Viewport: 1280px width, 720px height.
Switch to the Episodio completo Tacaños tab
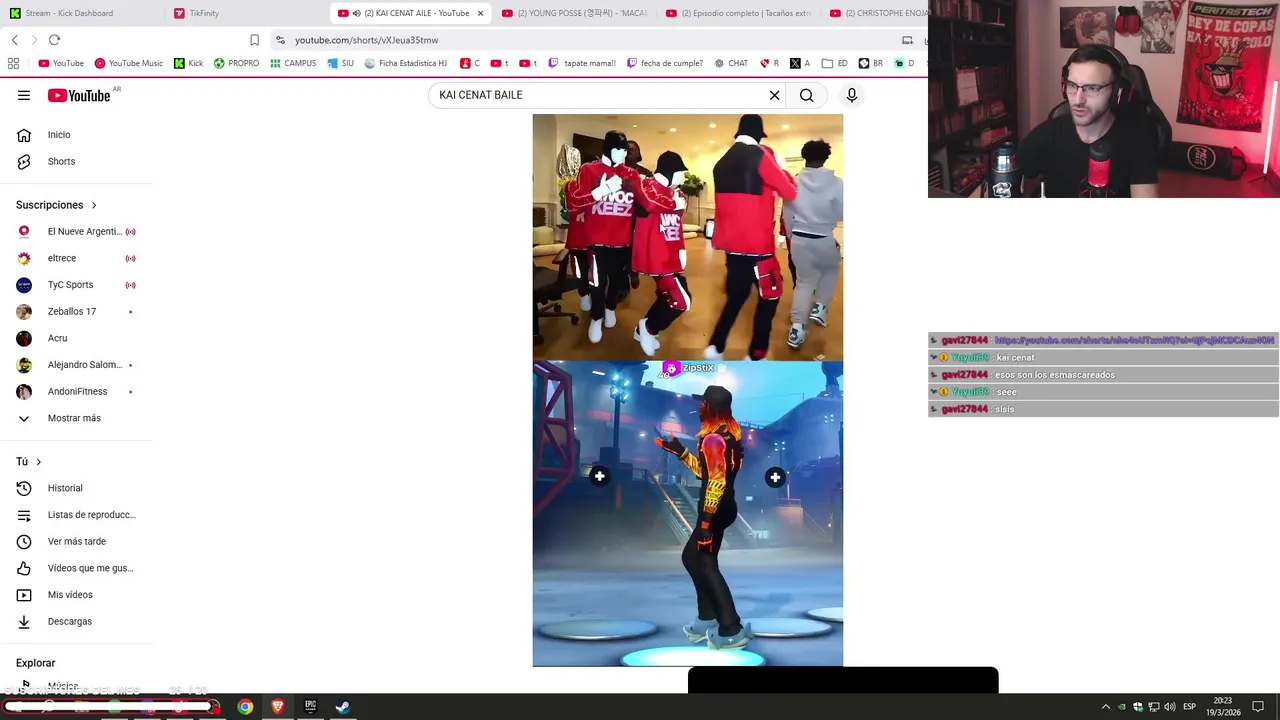739,13
